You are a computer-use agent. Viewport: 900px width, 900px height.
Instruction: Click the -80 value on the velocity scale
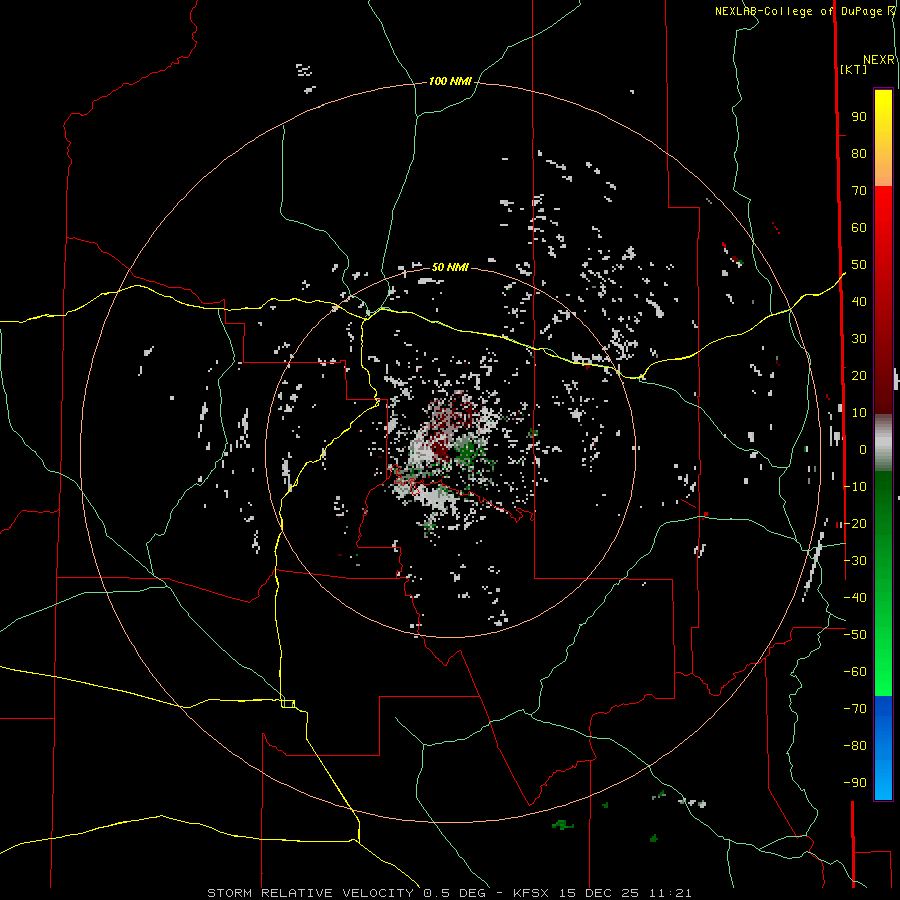[x=855, y=746]
